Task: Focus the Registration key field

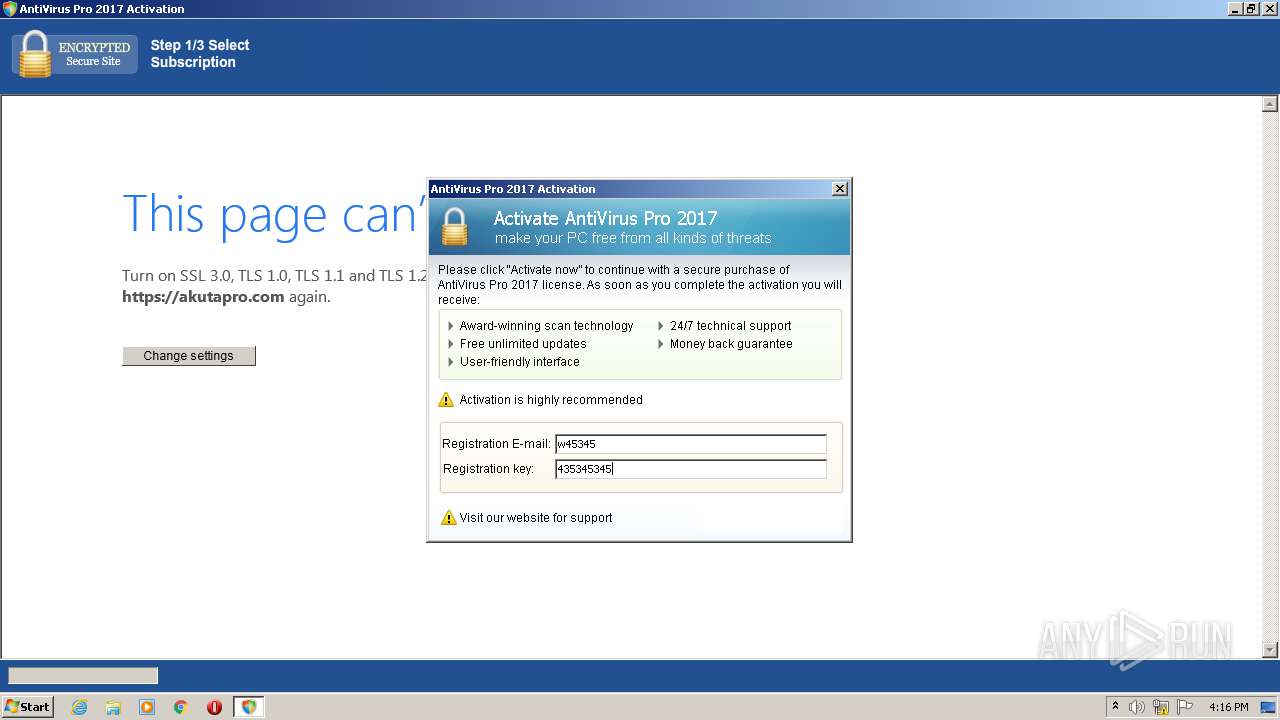Action: pos(691,469)
